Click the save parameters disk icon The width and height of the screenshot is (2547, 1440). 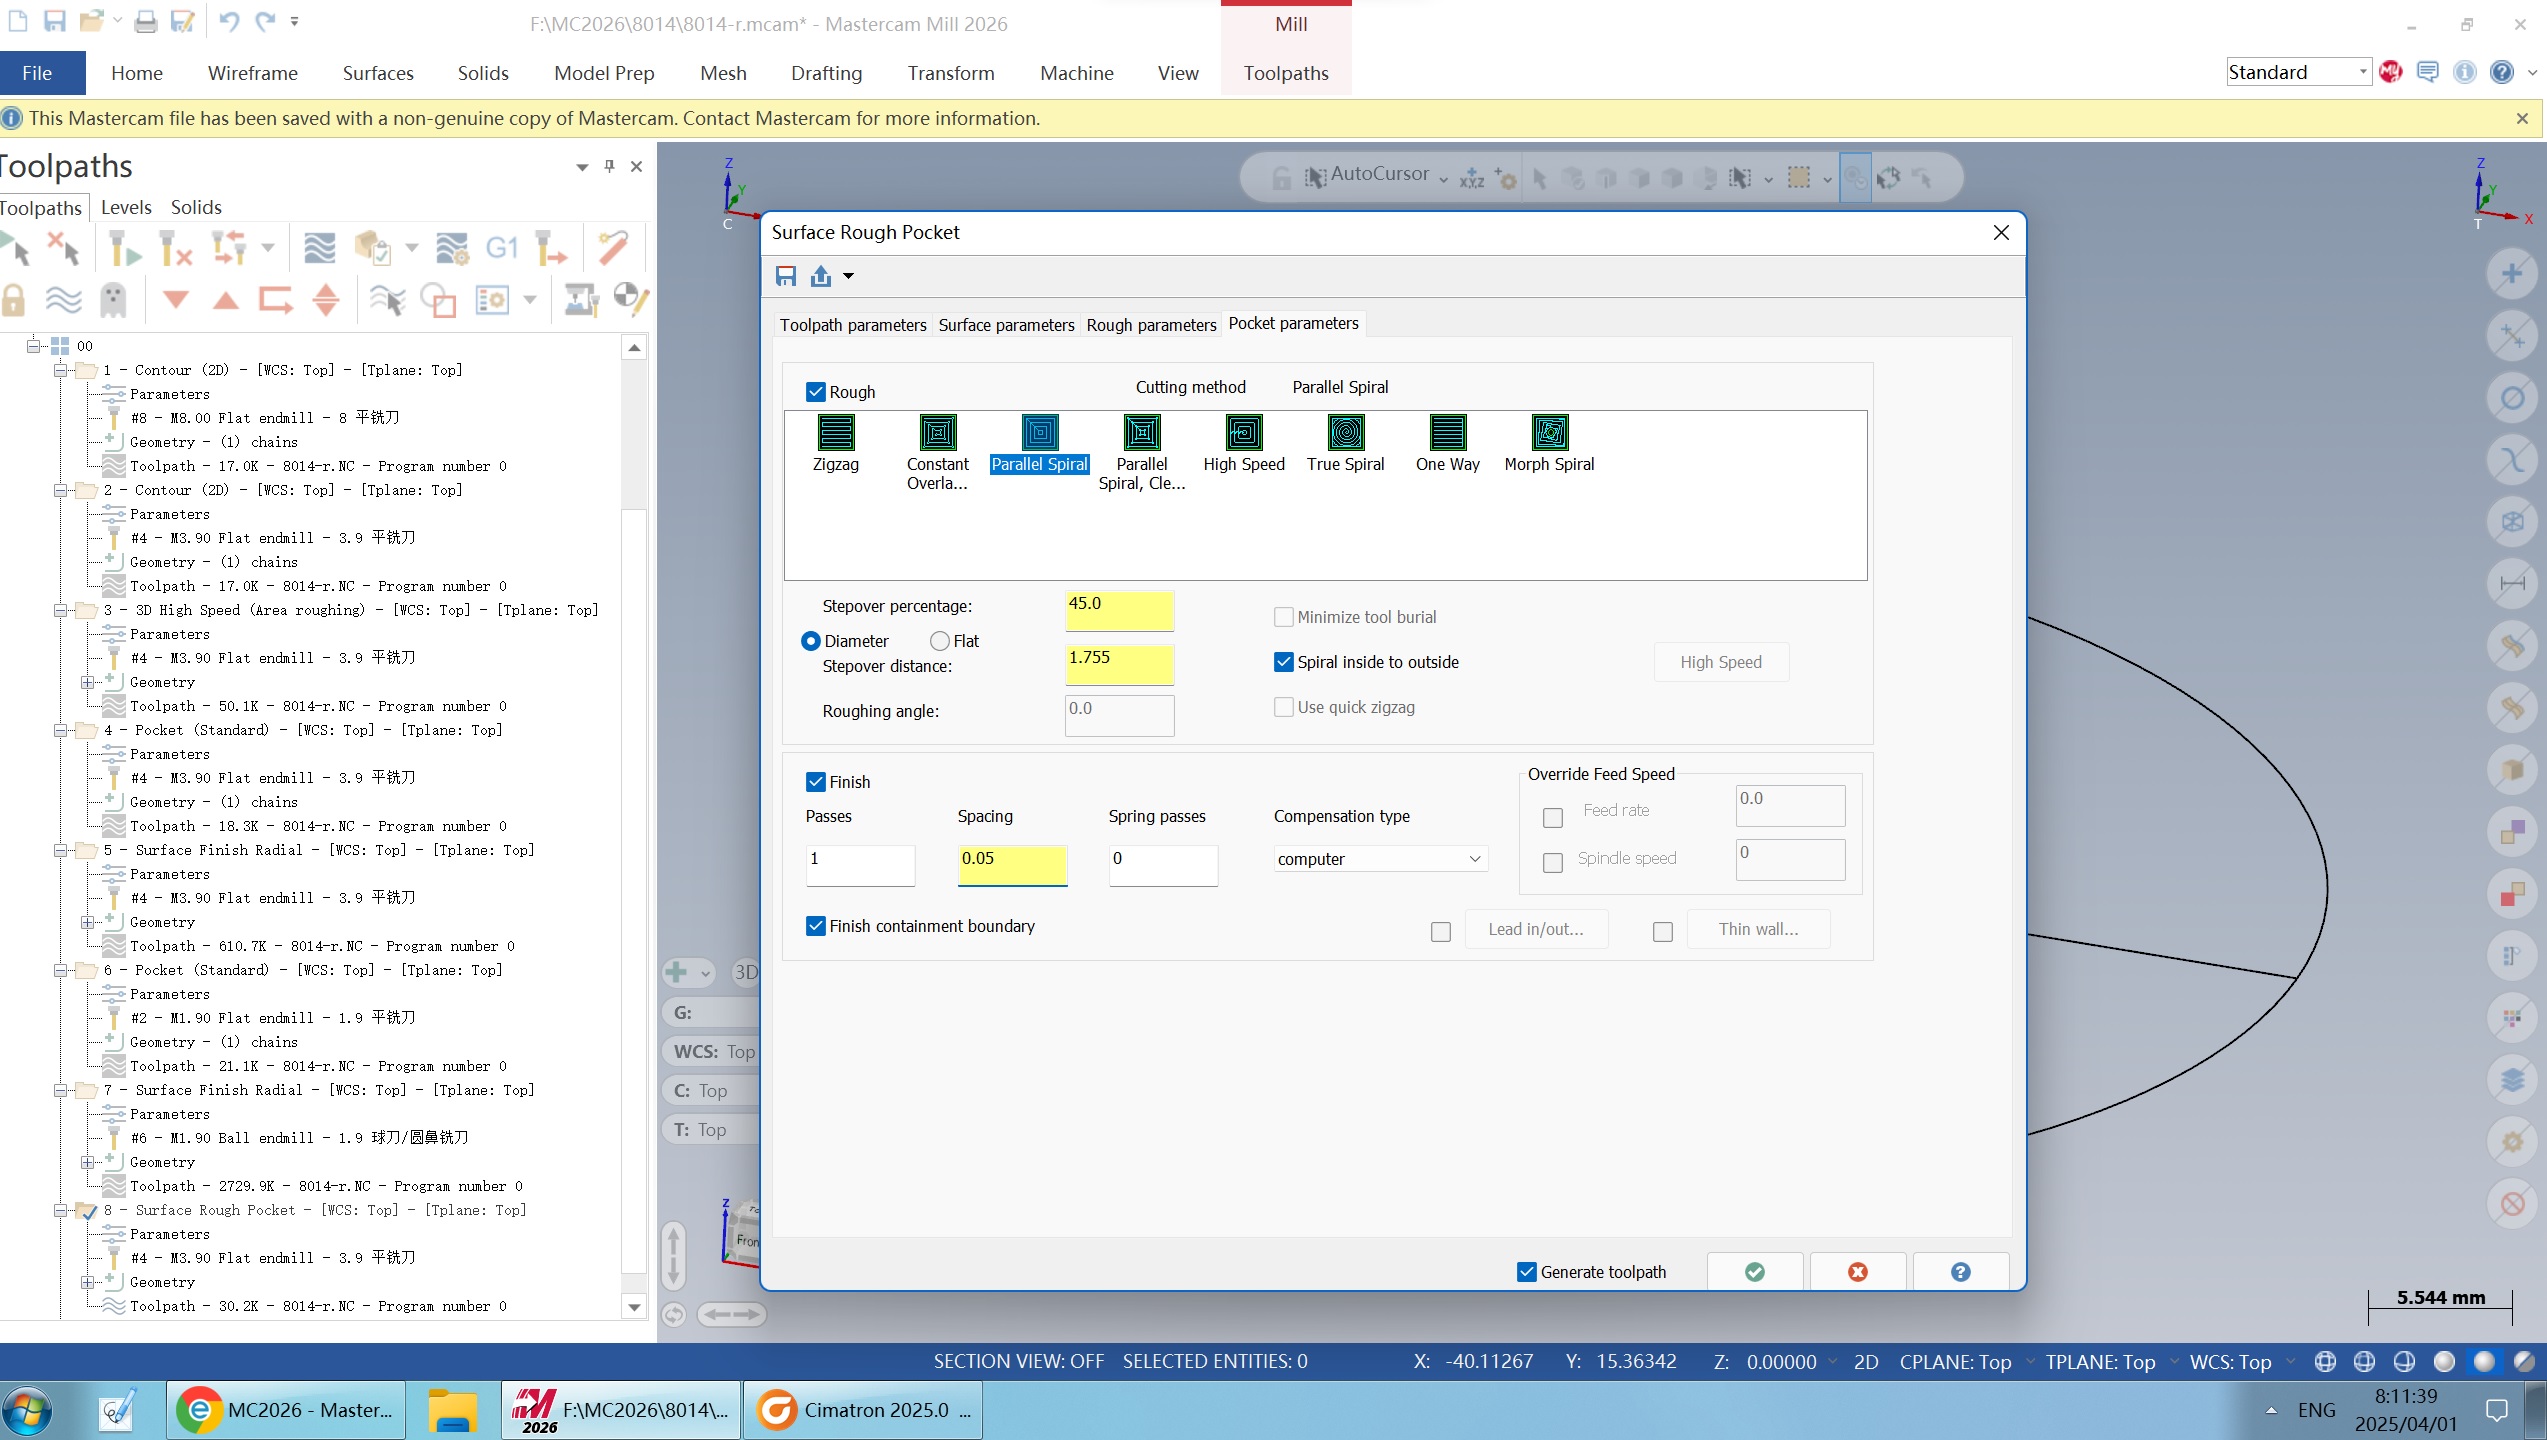click(786, 276)
